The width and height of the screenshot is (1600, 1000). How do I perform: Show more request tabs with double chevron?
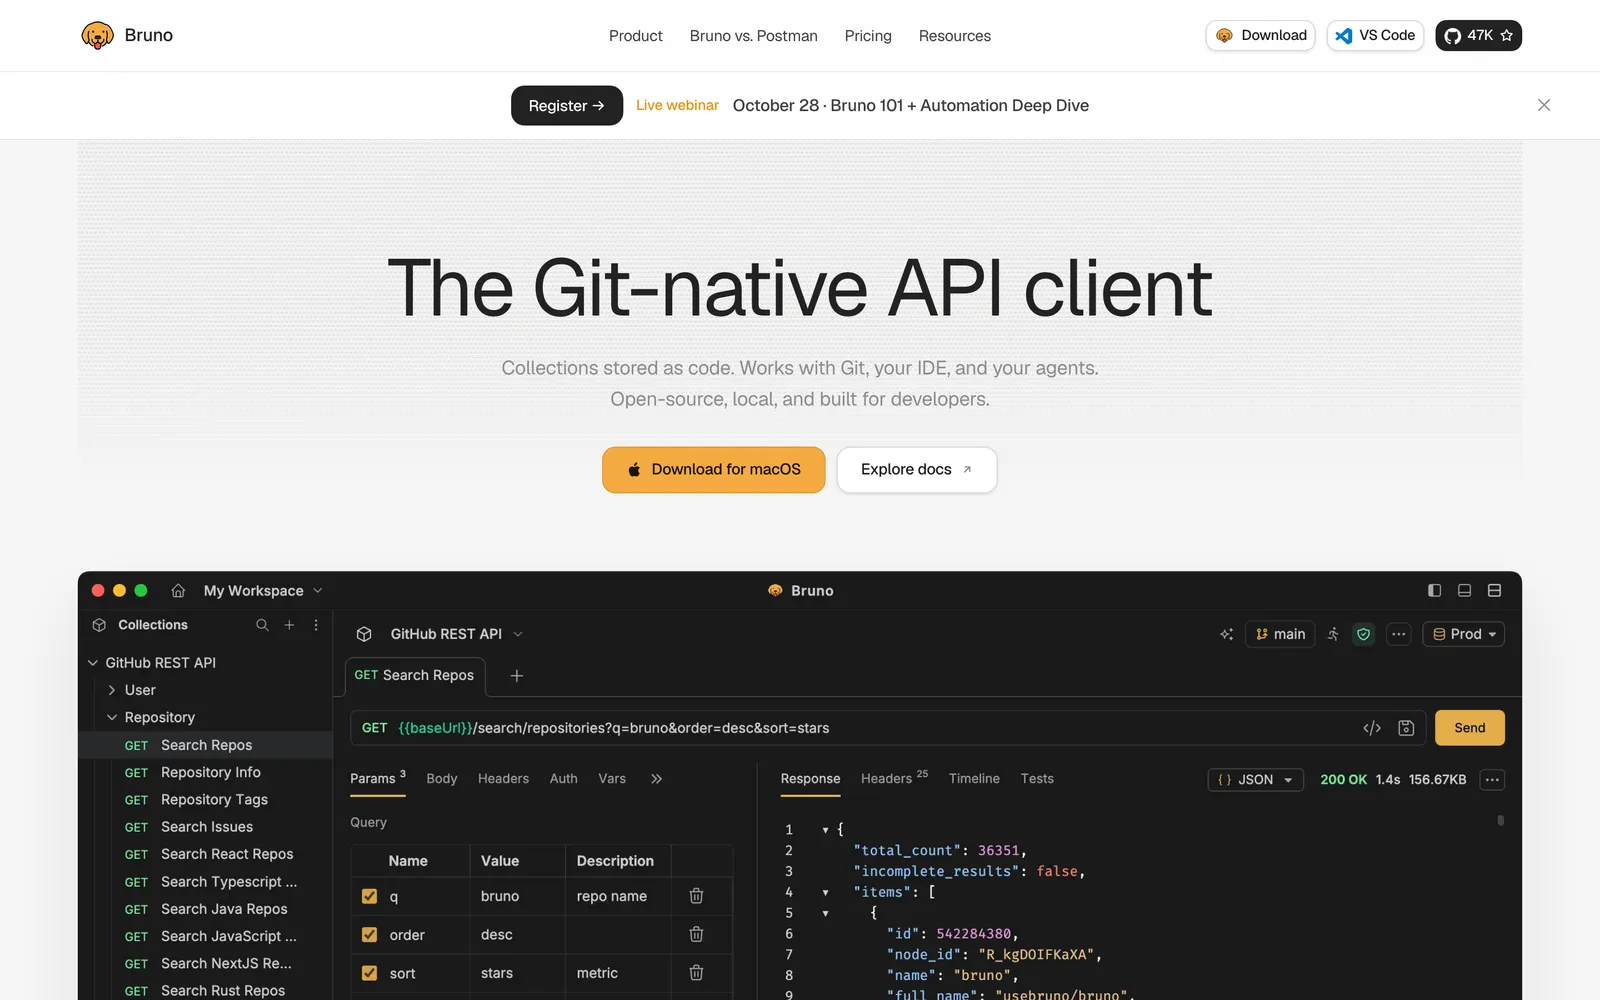tap(656, 779)
